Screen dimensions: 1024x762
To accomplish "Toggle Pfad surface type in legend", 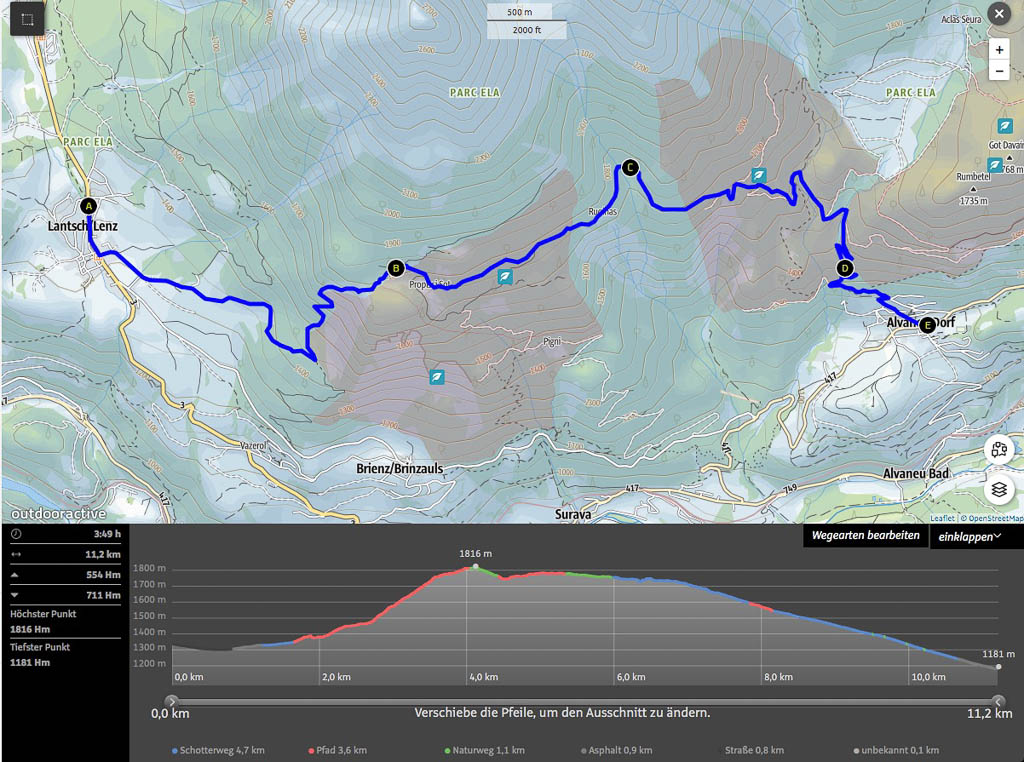I will point(338,750).
